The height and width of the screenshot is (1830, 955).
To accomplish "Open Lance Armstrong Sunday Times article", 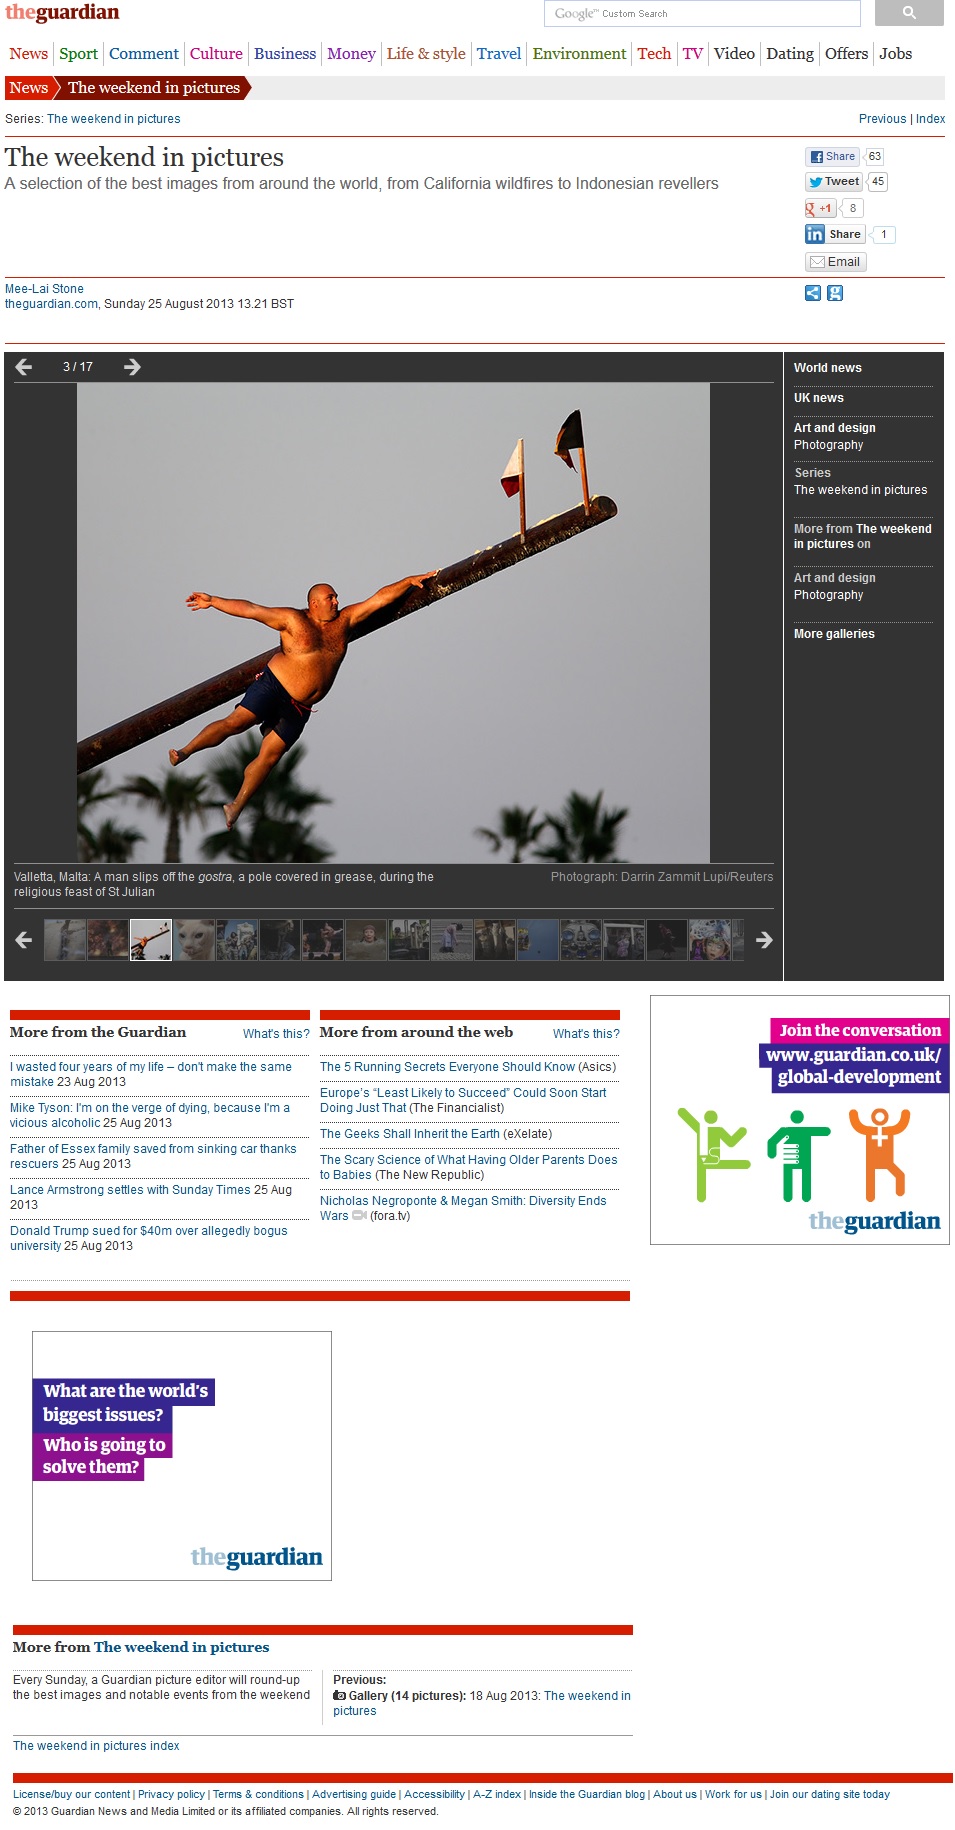I will [x=130, y=1190].
